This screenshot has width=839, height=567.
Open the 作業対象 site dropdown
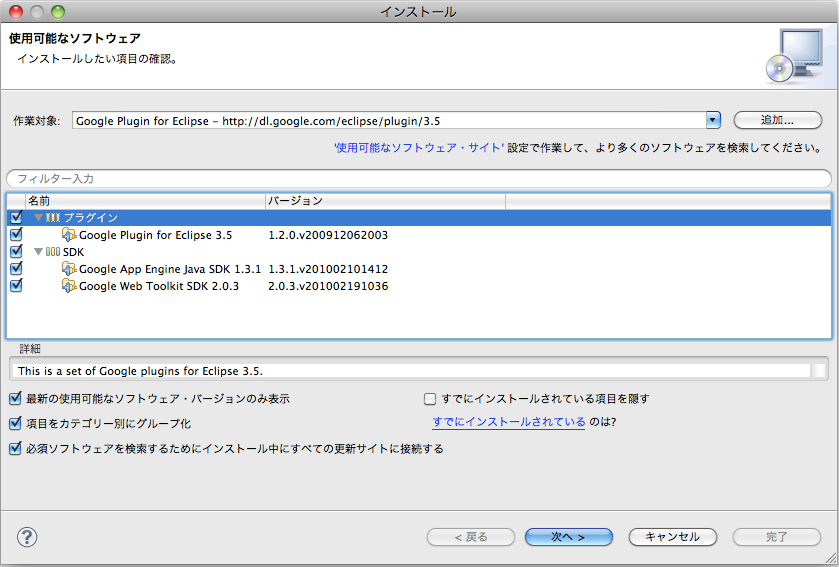point(713,120)
